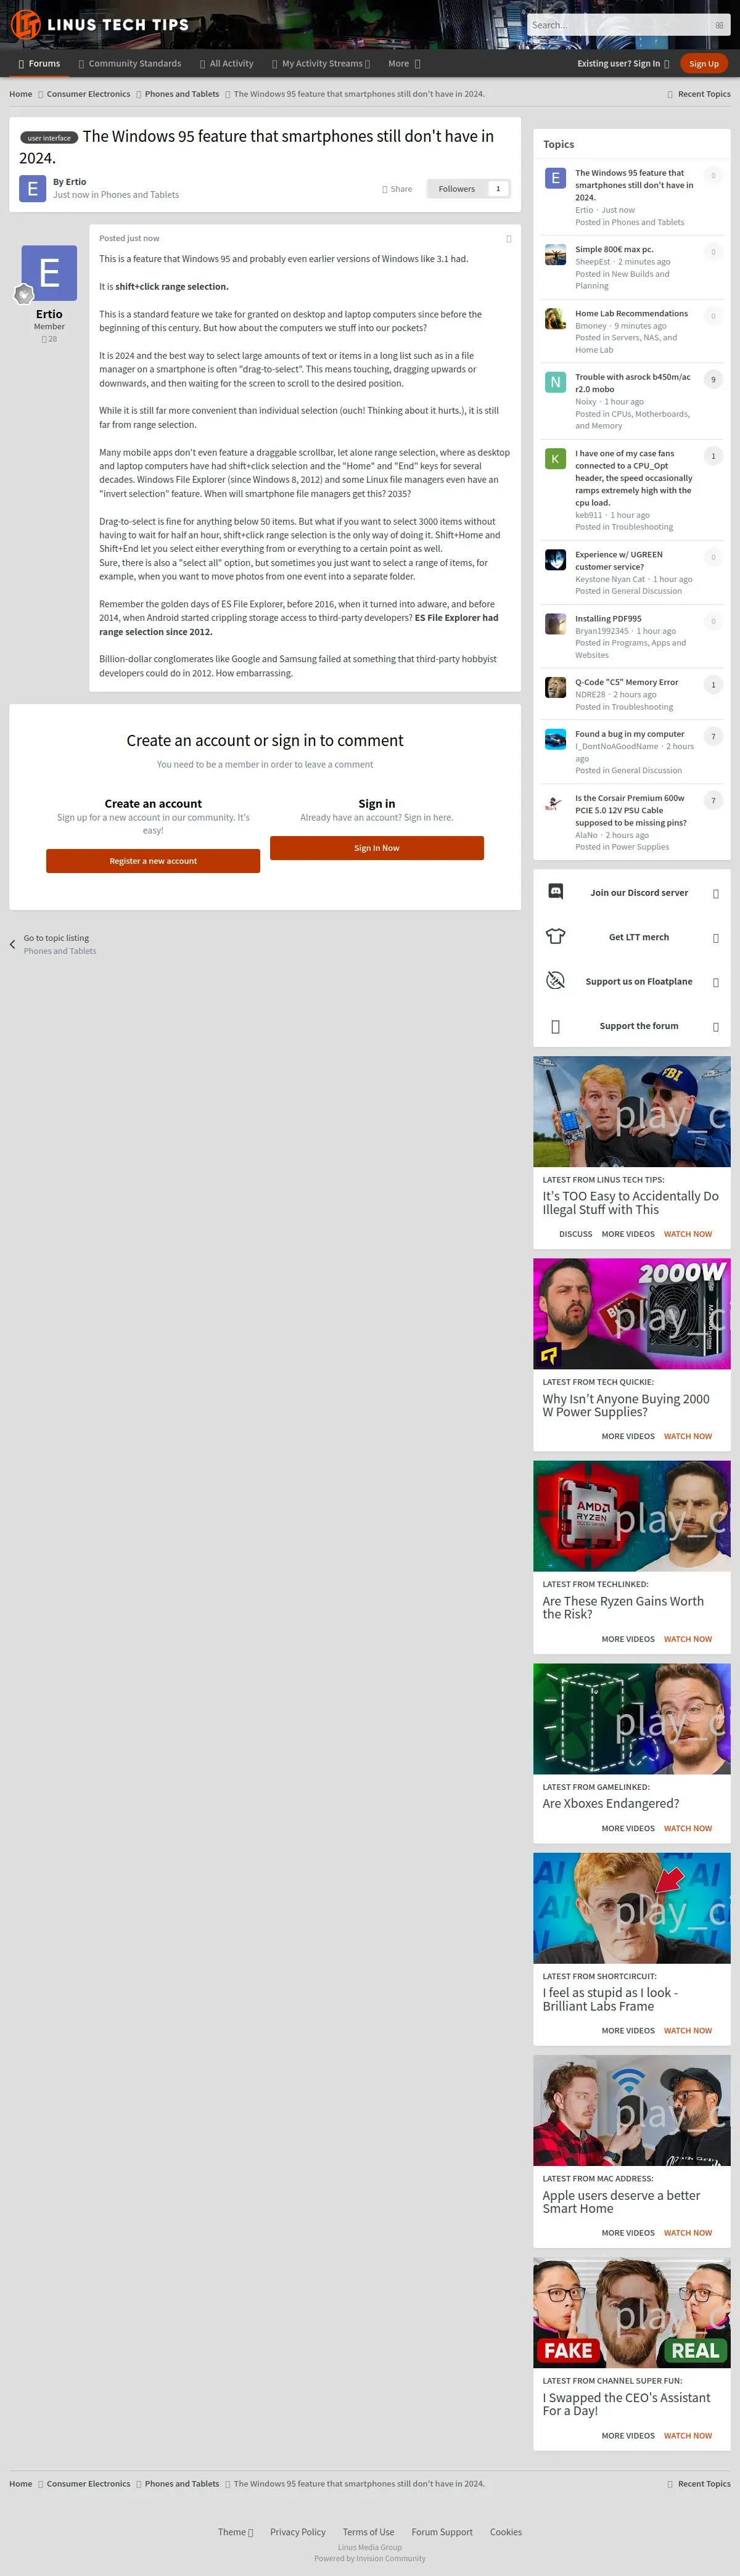Open the post options icon on the post
Image resolution: width=740 pixels, height=2576 pixels.
click(509, 238)
